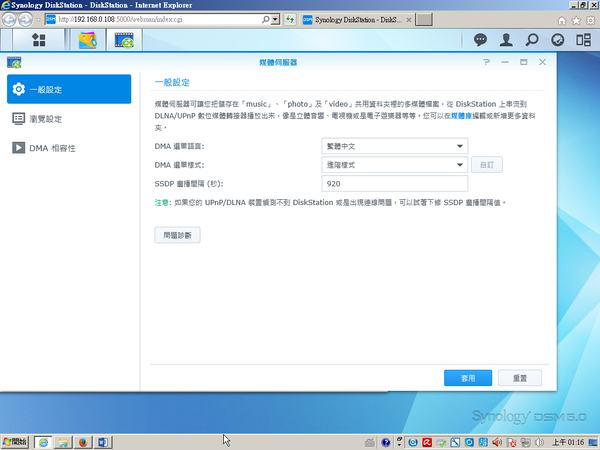Open the DMA 相容性 sidebar tab
This screenshot has width=600, height=450.
pyautogui.click(x=68, y=147)
